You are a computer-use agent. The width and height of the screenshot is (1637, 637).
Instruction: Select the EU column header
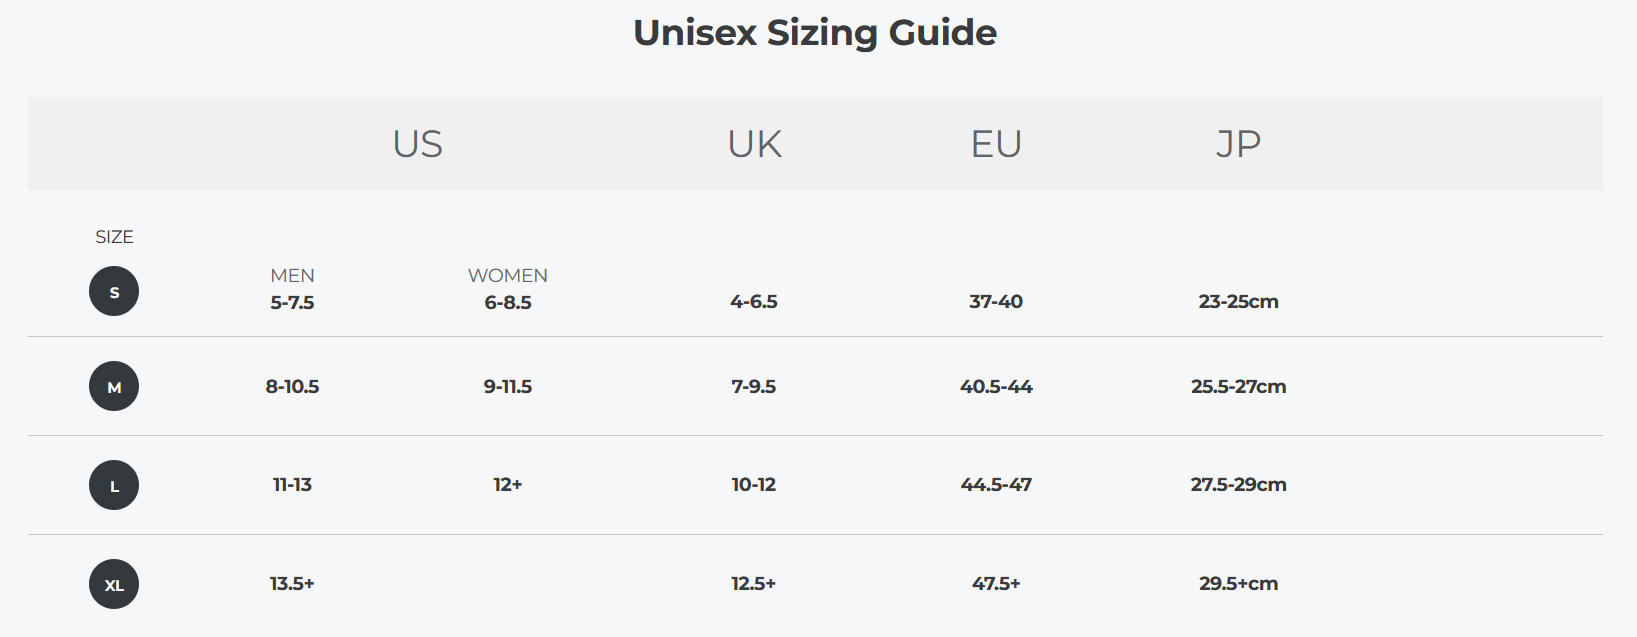(996, 144)
